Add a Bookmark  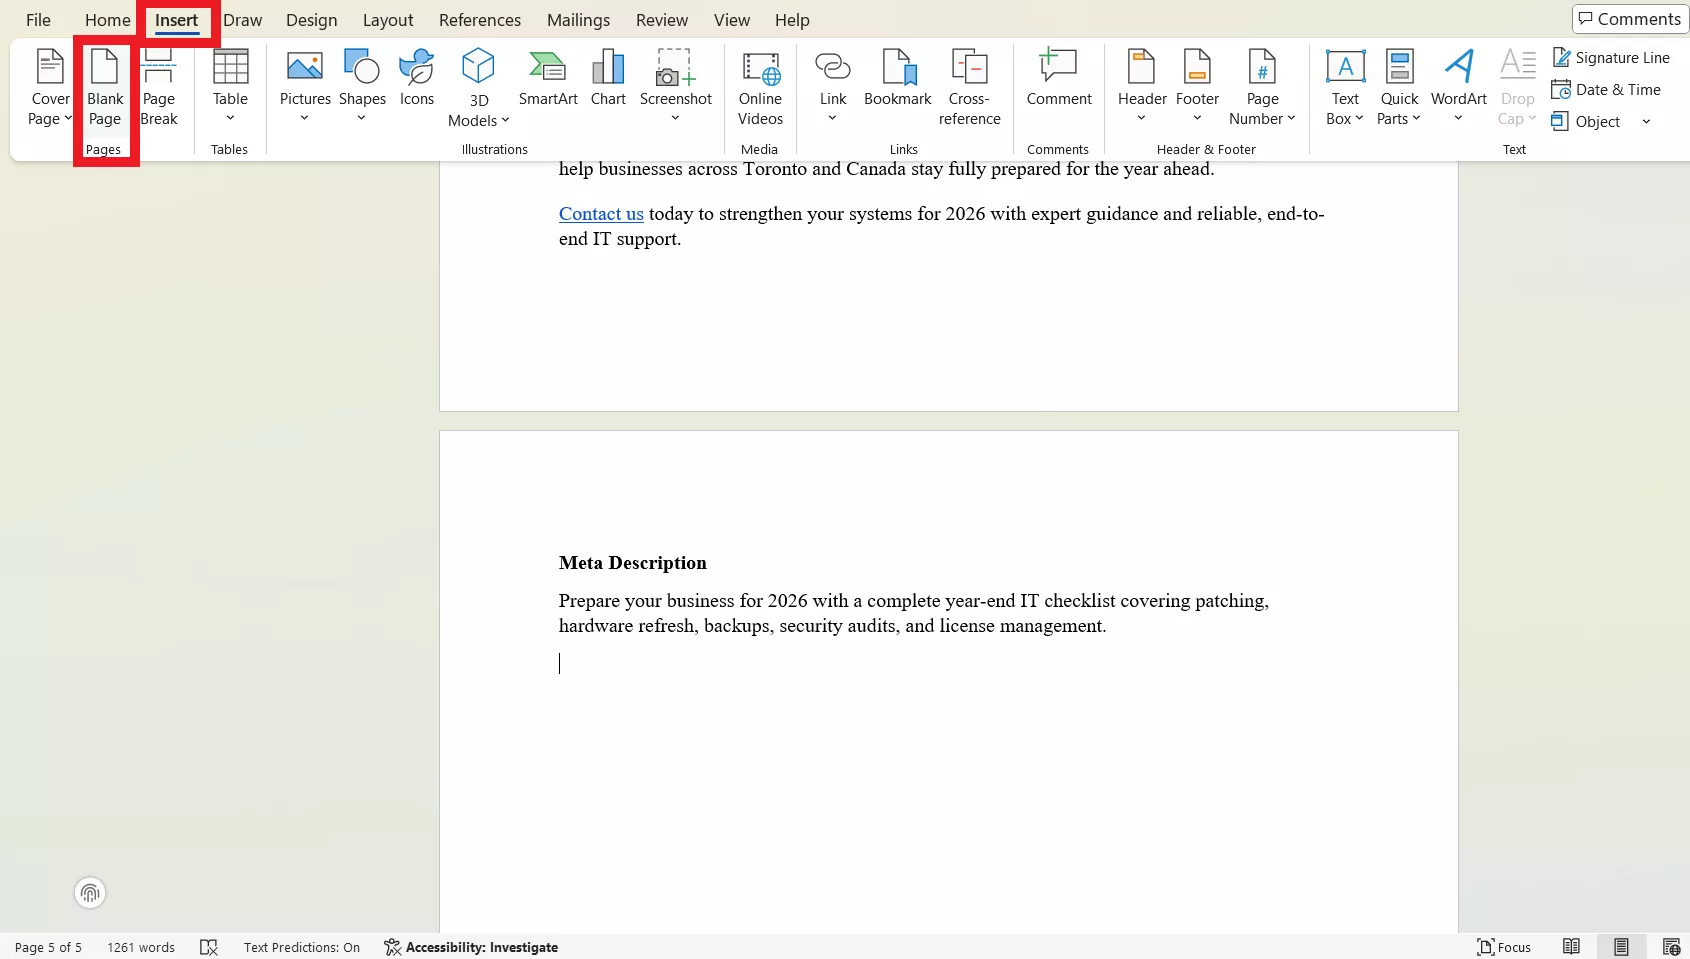[x=898, y=80]
